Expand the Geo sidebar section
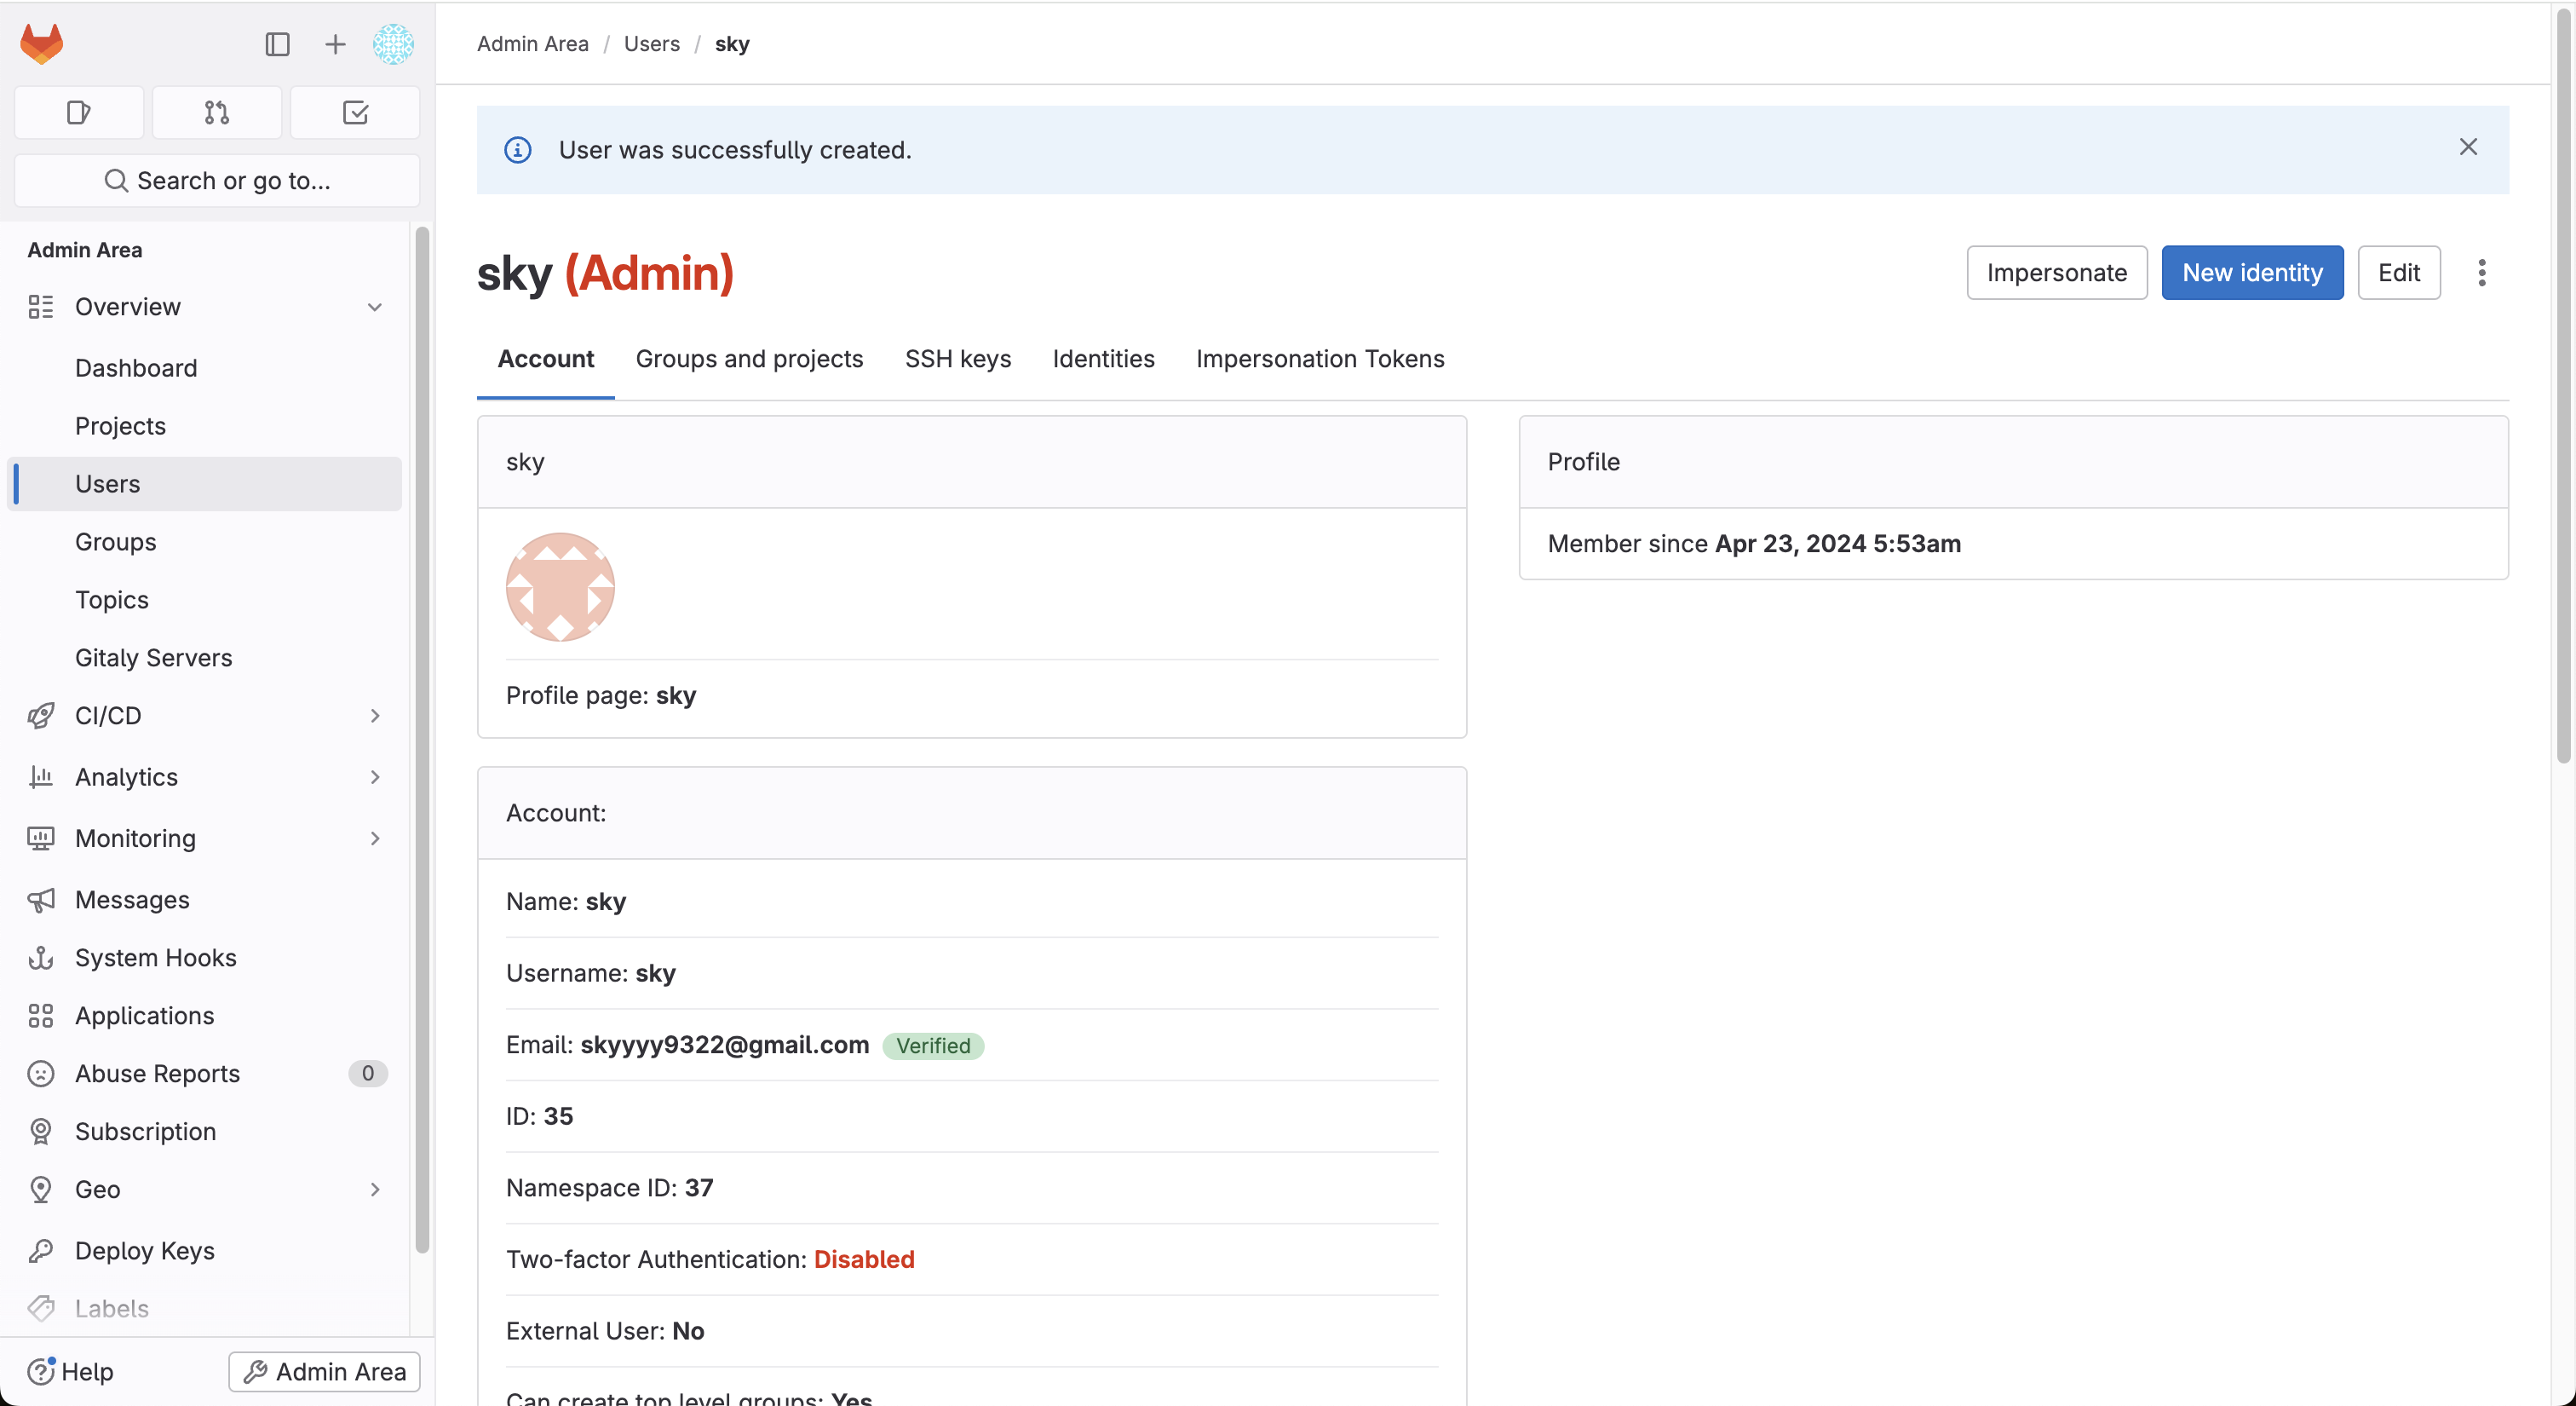Image resolution: width=2576 pixels, height=1406 pixels. pos(375,1190)
